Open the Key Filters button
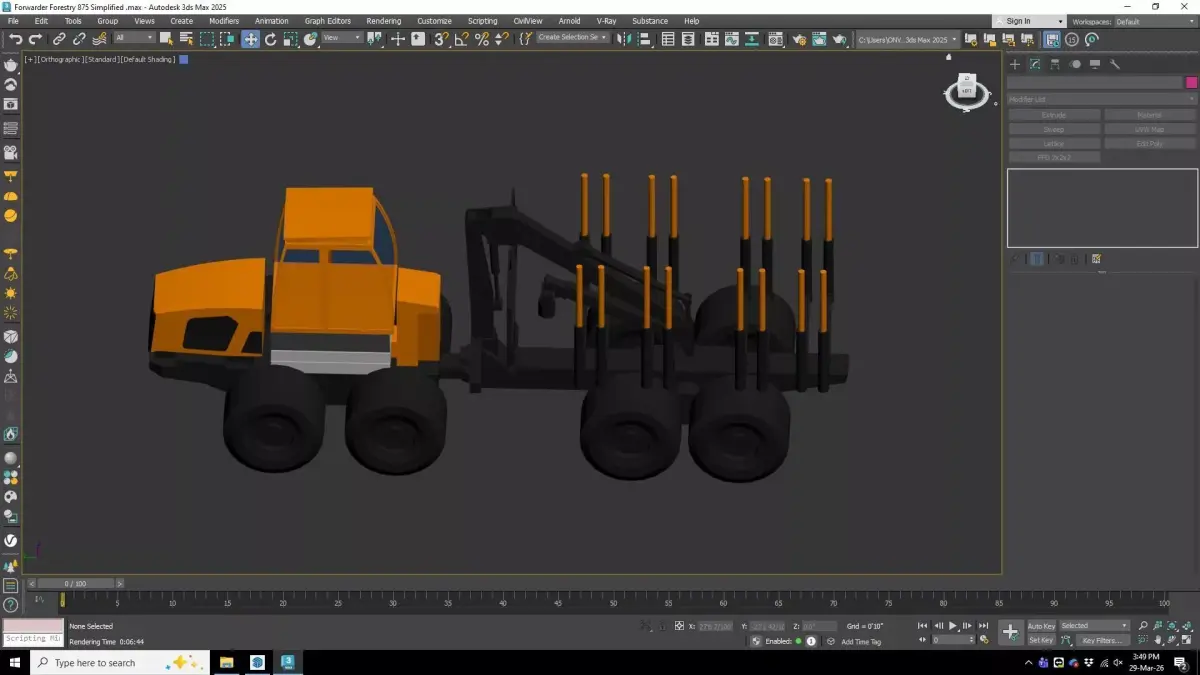 (1101, 640)
